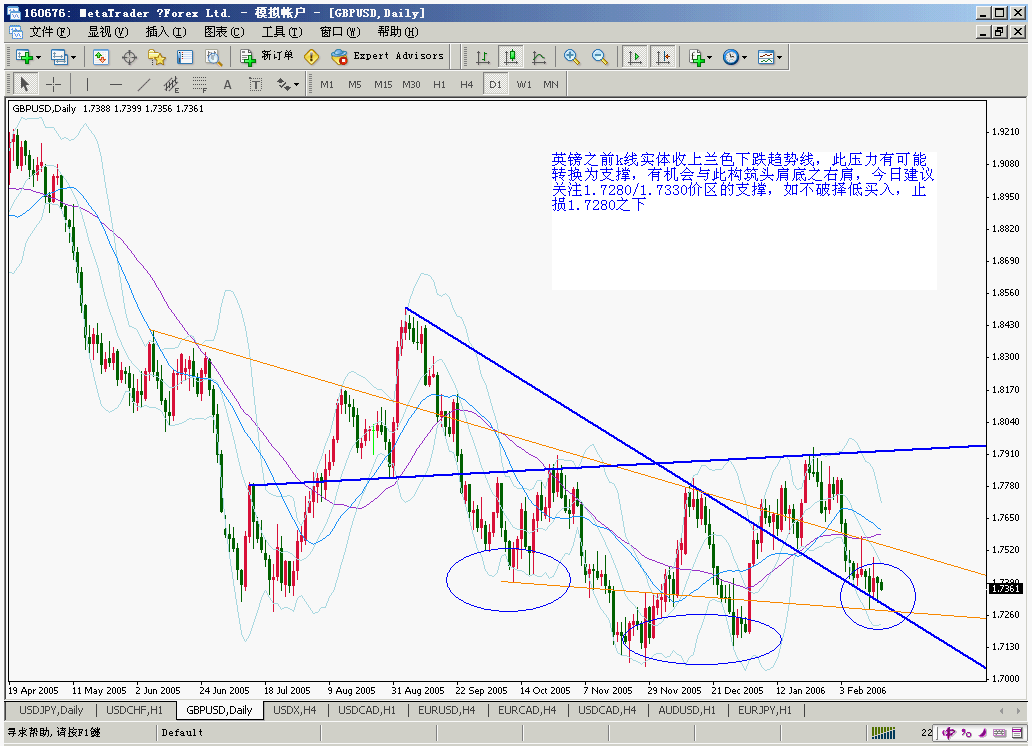The width and height of the screenshot is (1032, 746).
Task: Select the Text 'A' drawing tool
Action: (x=228, y=84)
